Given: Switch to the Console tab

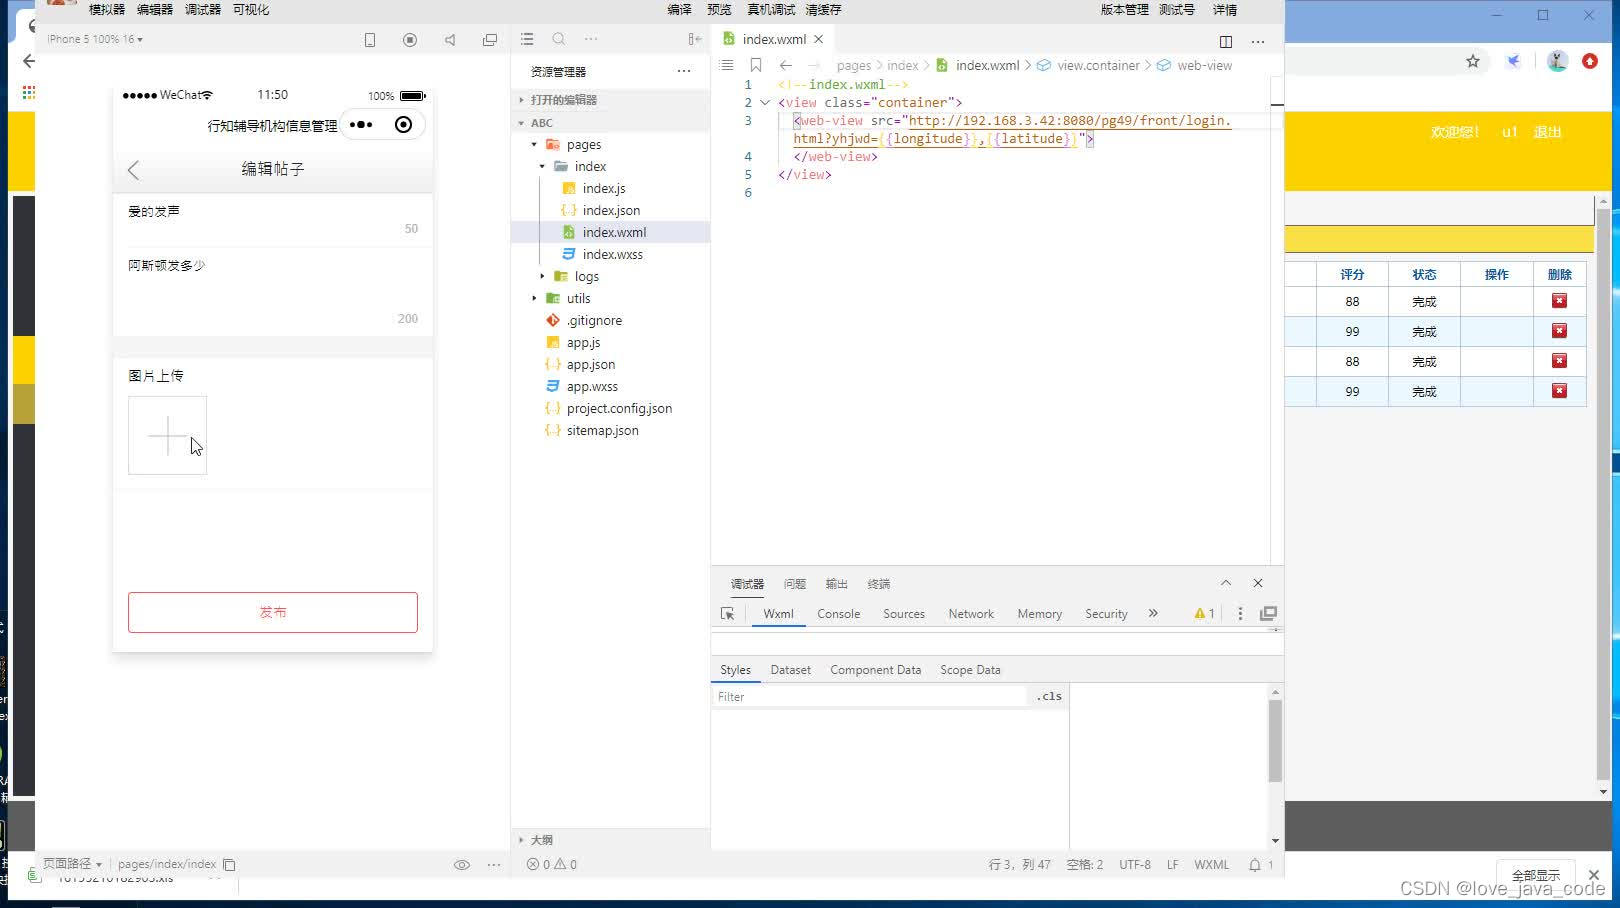Looking at the screenshot, I should [x=838, y=614].
